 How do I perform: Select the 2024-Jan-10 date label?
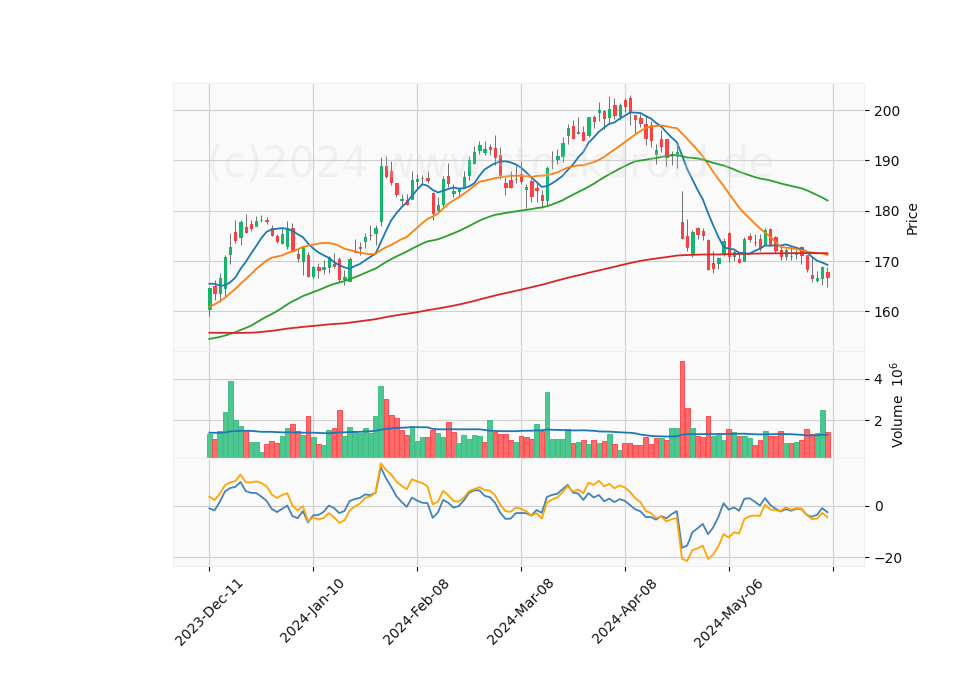[312, 611]
